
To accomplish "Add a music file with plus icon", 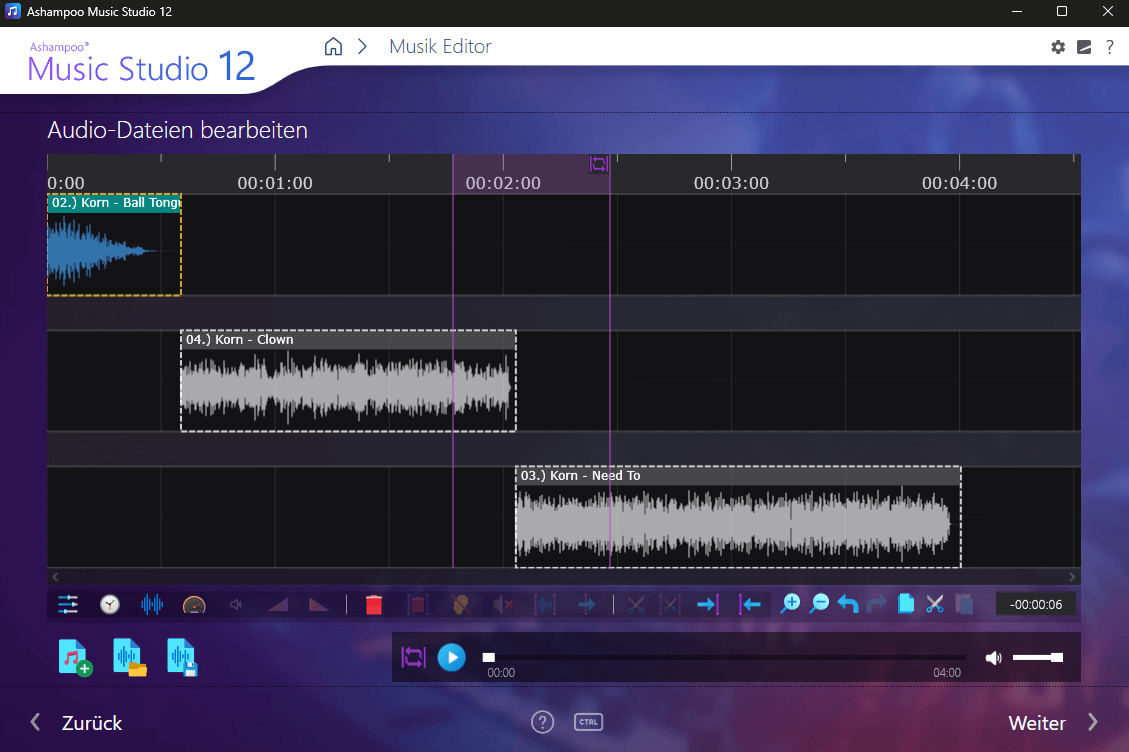I will click(75, 658).
